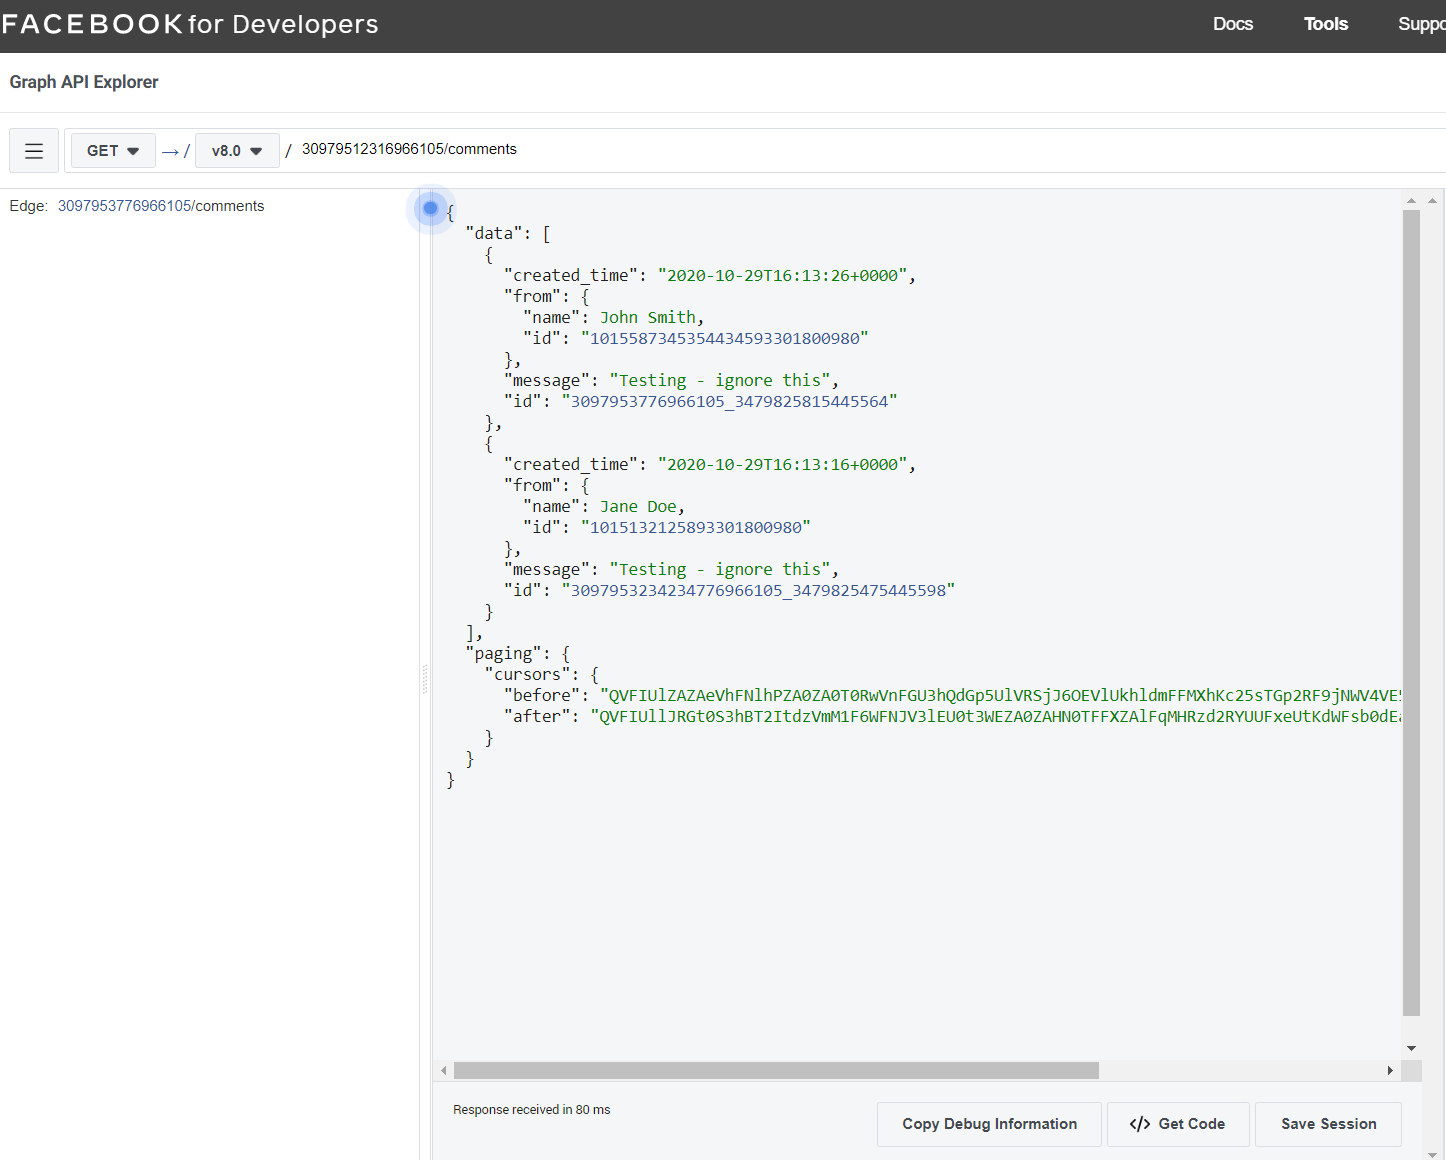The width and height of the screenshot is (1446, 1160).
Task: Click Copy Debug Information button
Action: point(989,1124)
